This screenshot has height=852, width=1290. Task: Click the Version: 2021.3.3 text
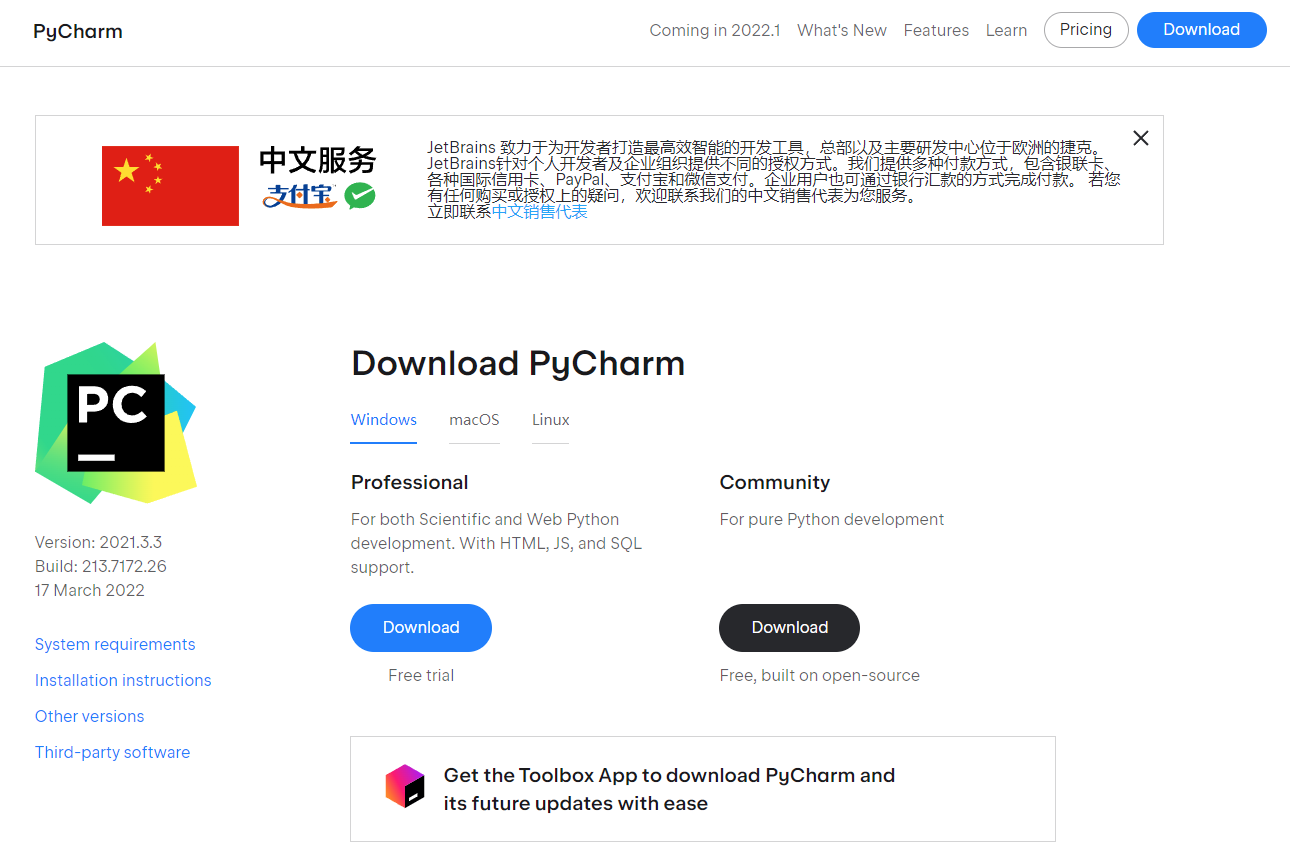point(98,543)
